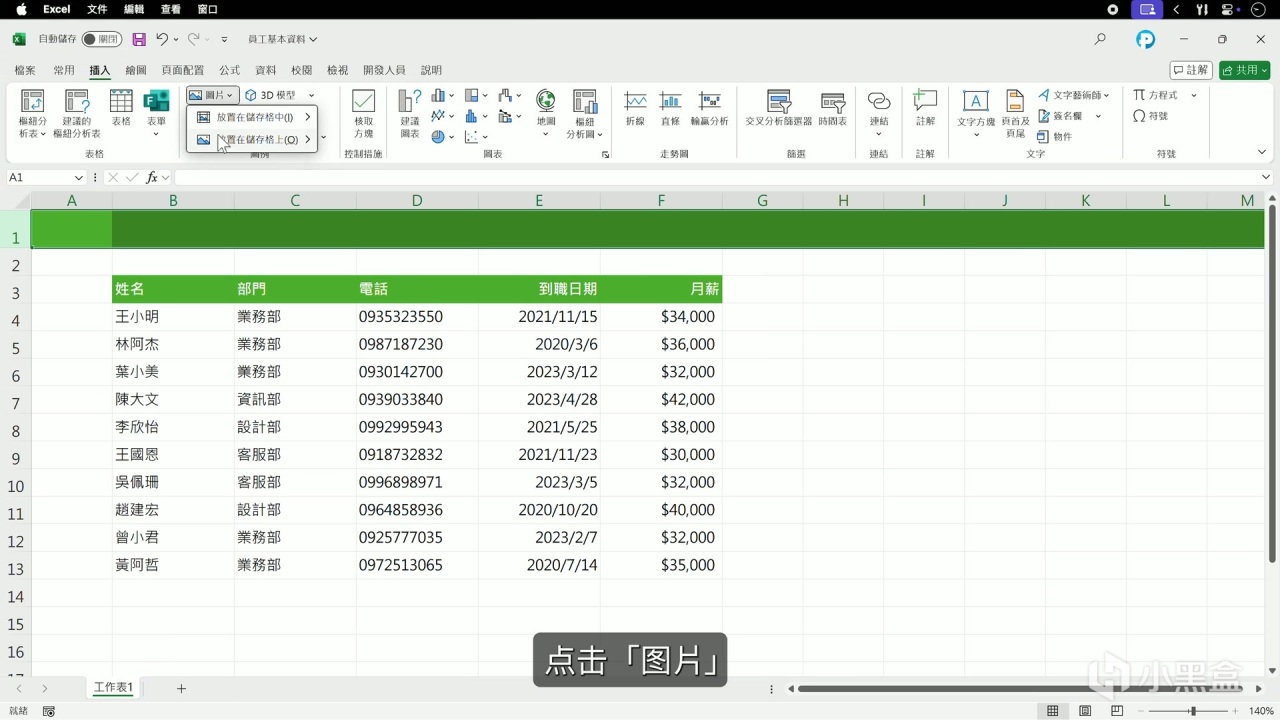Screen dimensions: 1280x720
Task: Add a new sheet with plus button
Action: pyautogui.click(x=181, y=688)
